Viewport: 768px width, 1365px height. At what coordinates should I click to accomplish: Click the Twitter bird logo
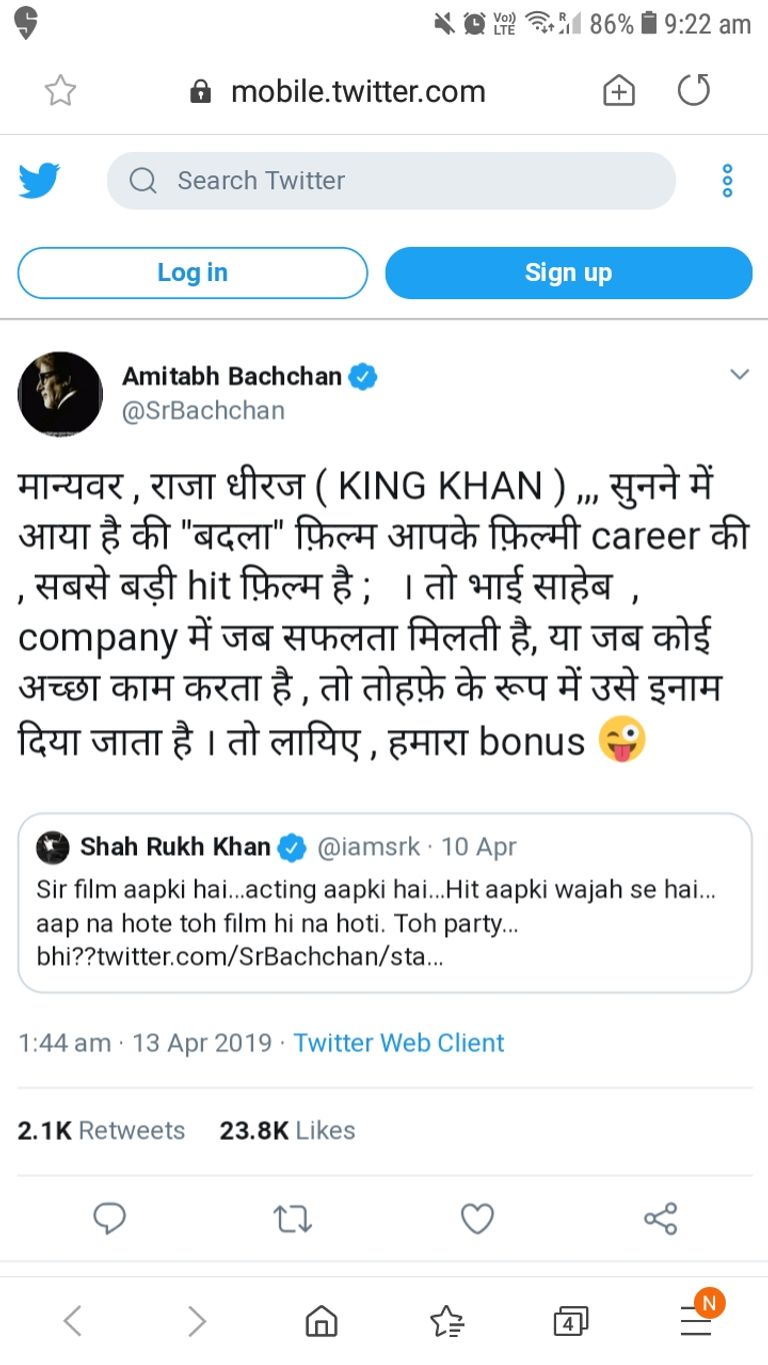point(40,181)
